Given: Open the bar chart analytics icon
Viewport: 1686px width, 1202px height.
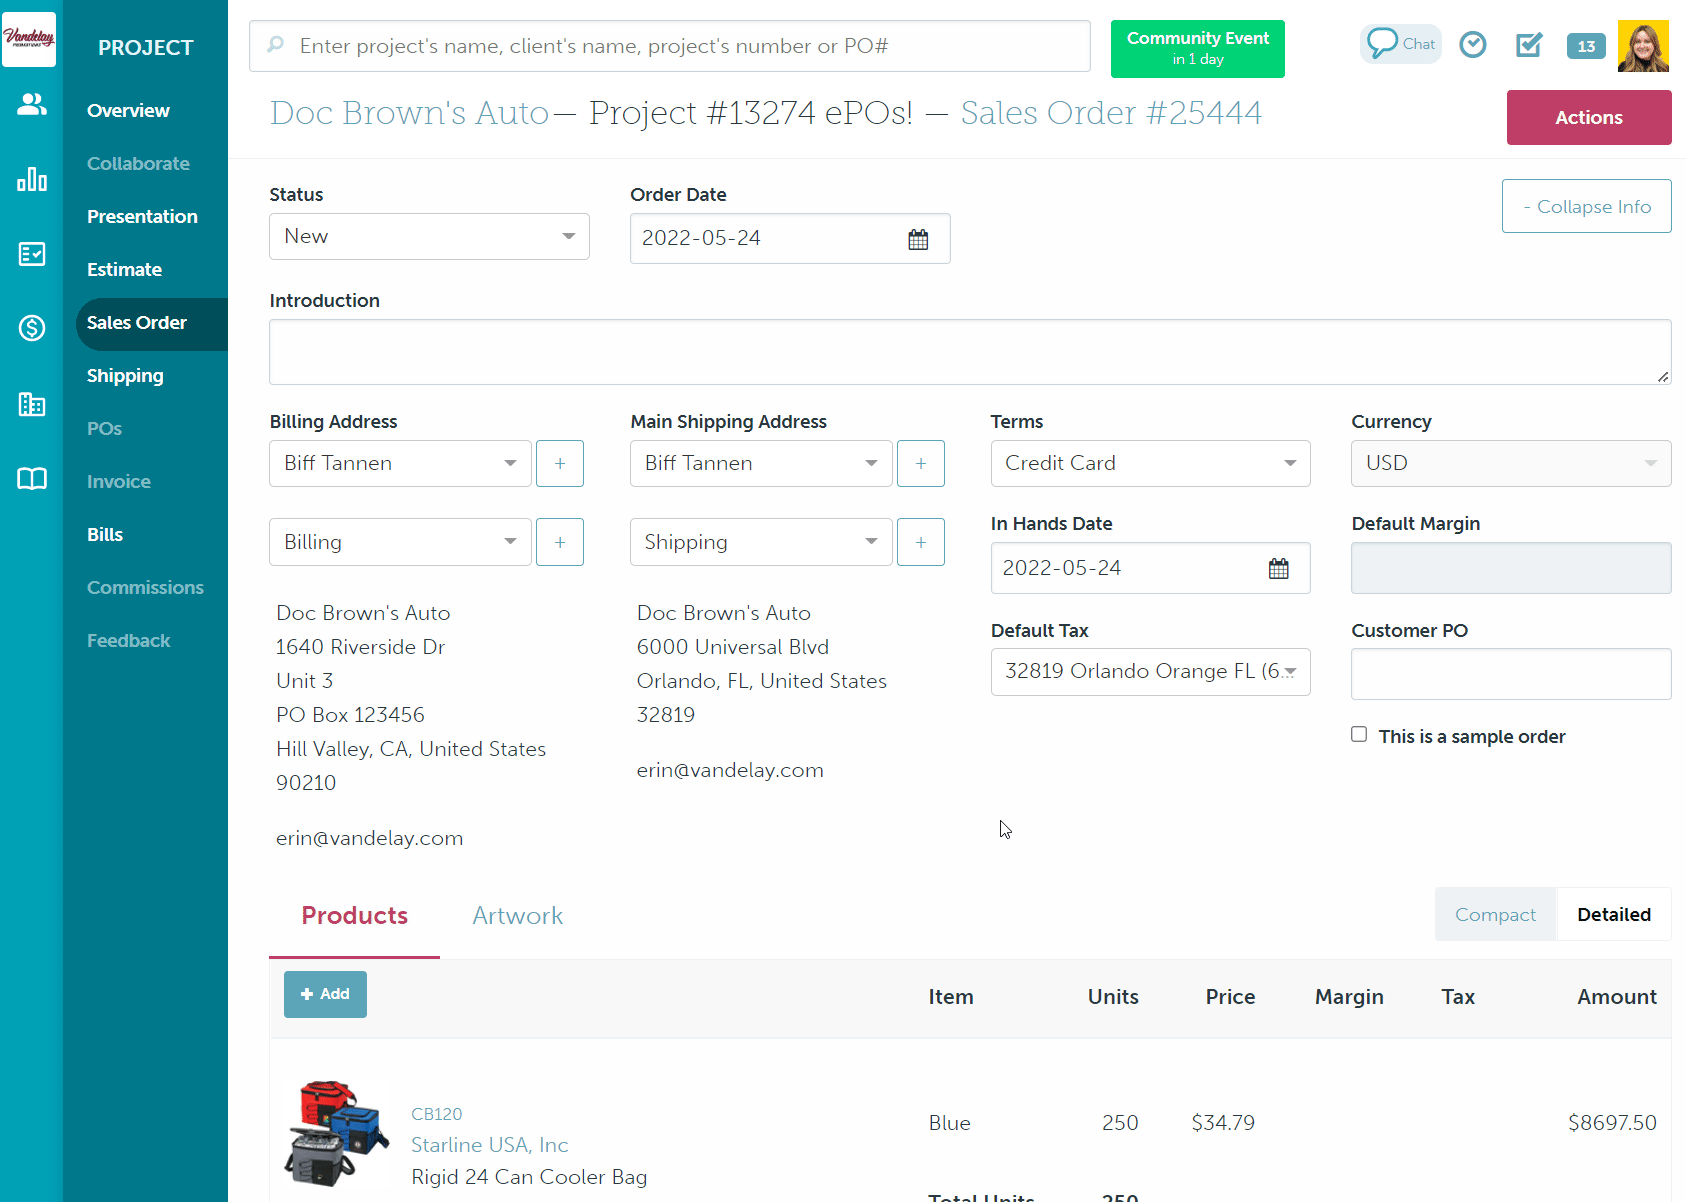Looking at the screenshot, I should 32,179.
